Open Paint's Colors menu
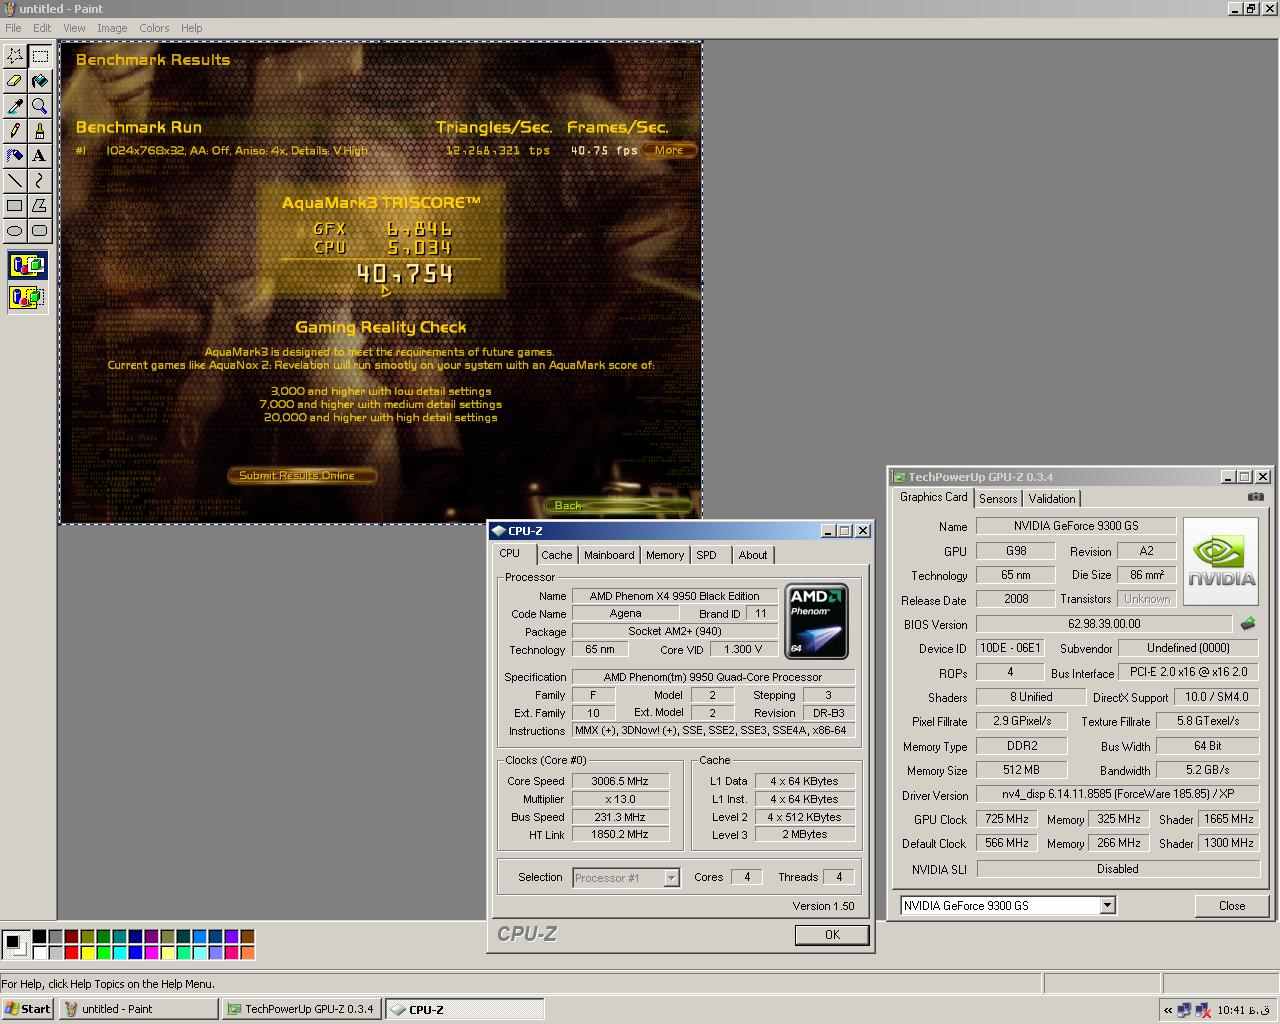 coord(154,28)
